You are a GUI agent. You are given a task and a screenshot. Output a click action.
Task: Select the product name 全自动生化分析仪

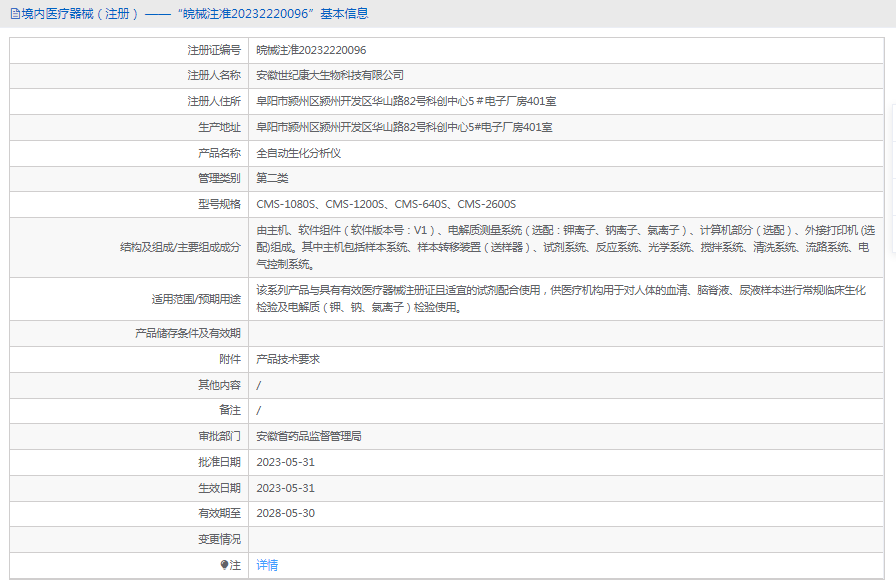[x=298, y=153]
